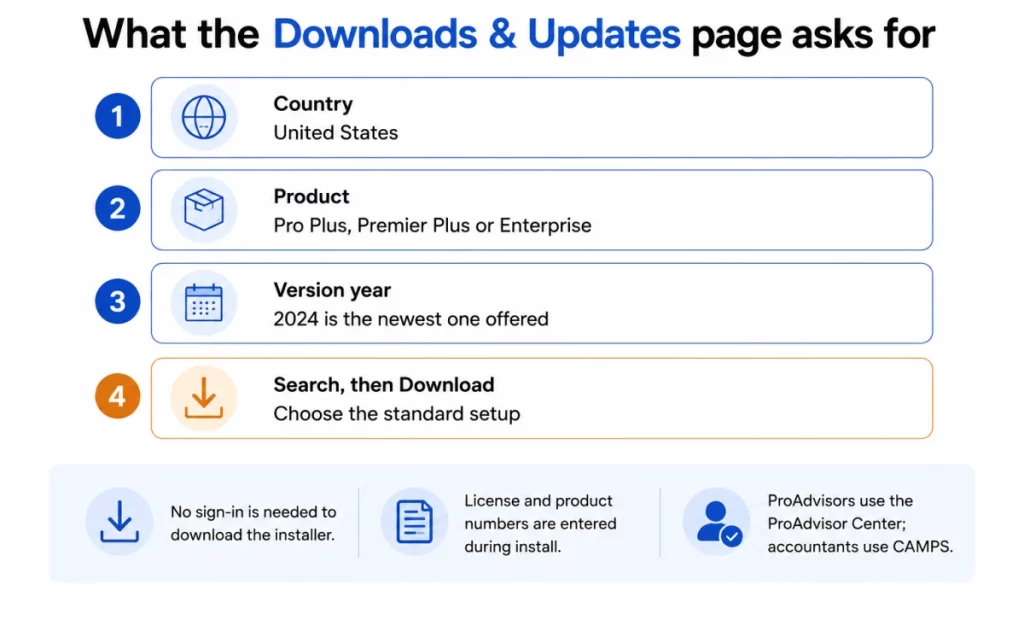This screenshot has width=1024, height=620.
Task: Click the orange download icon in step four
Action: click(204, 398)
